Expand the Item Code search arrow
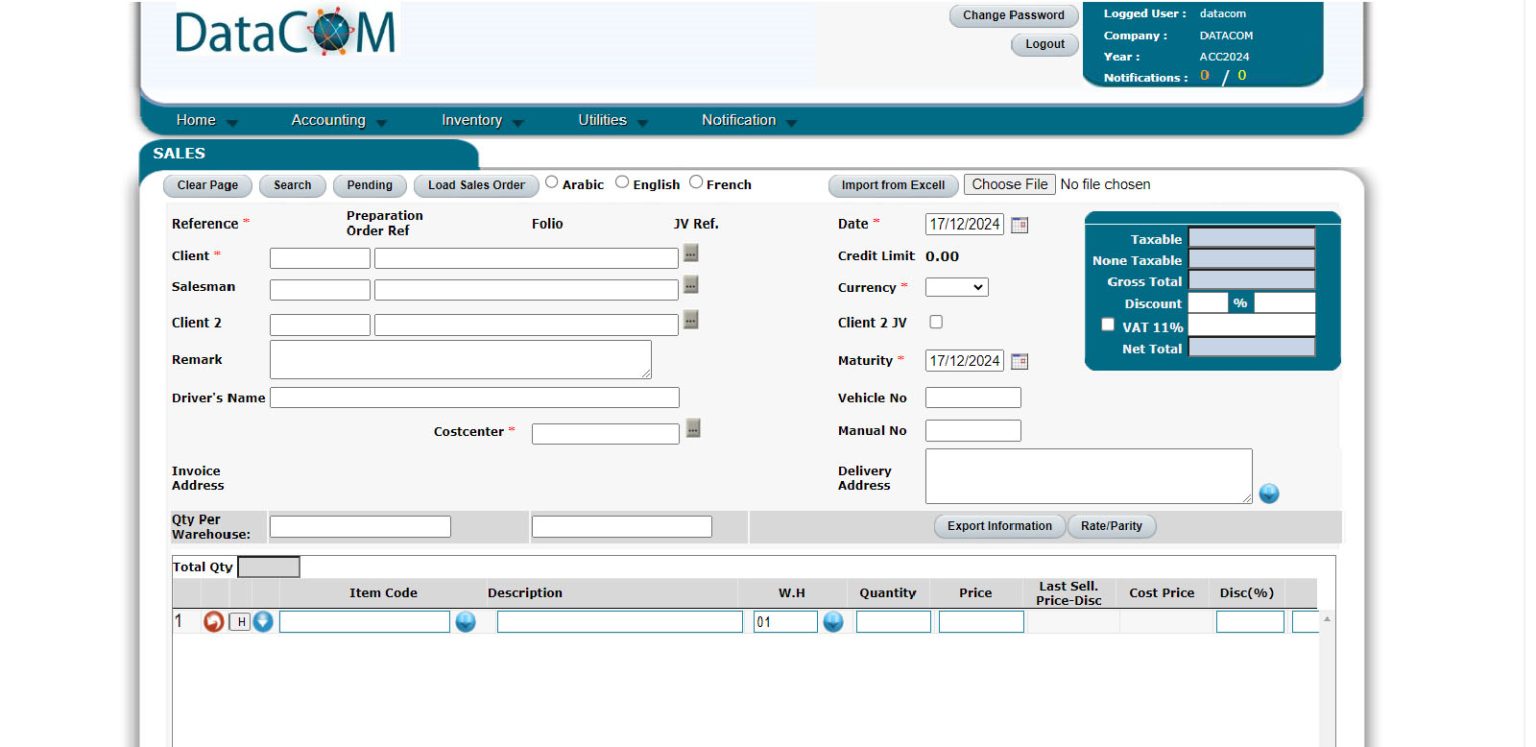Screen dimensions: 1536x747 (465, 621)
